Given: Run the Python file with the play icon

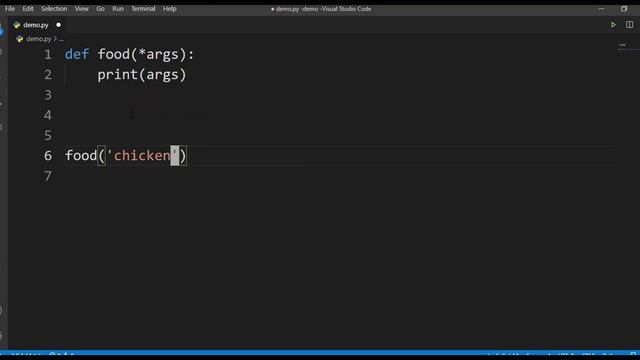Looking at the screenshot, I should [613, 25].
